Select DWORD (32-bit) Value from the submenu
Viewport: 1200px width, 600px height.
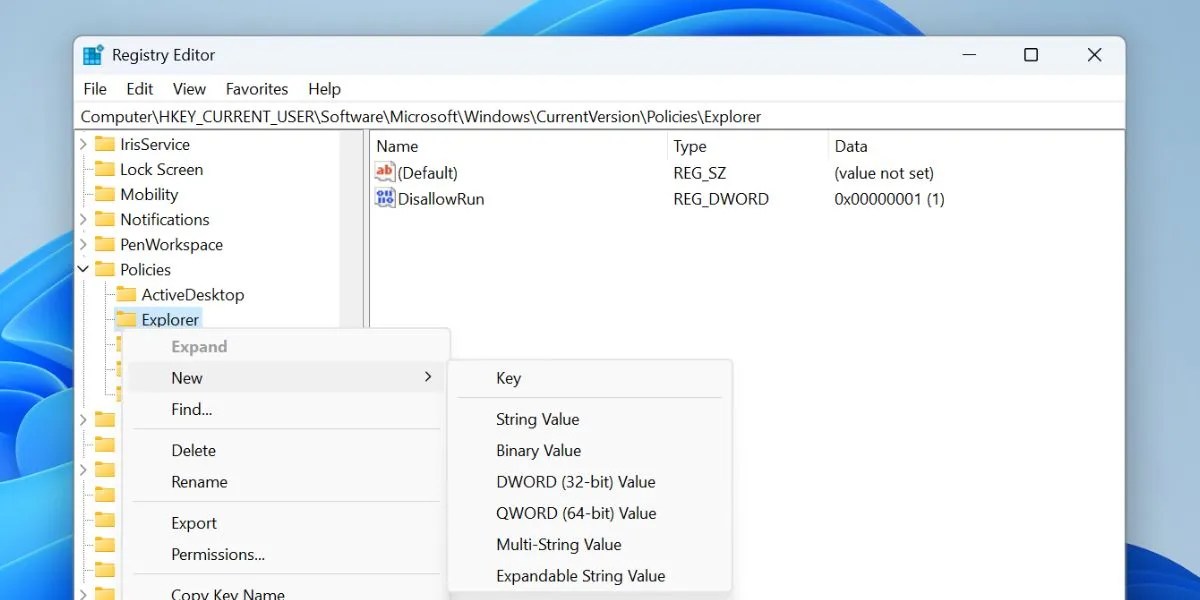[575, 481]
